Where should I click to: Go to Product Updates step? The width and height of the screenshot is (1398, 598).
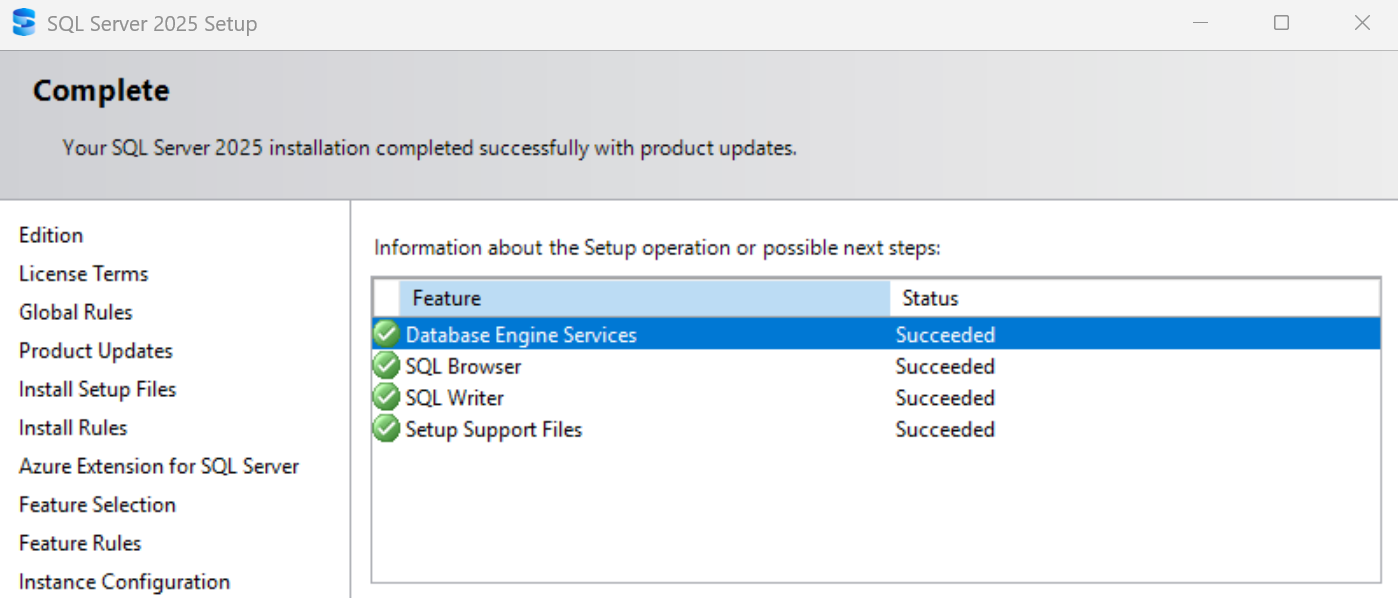[x=95, y=351]
